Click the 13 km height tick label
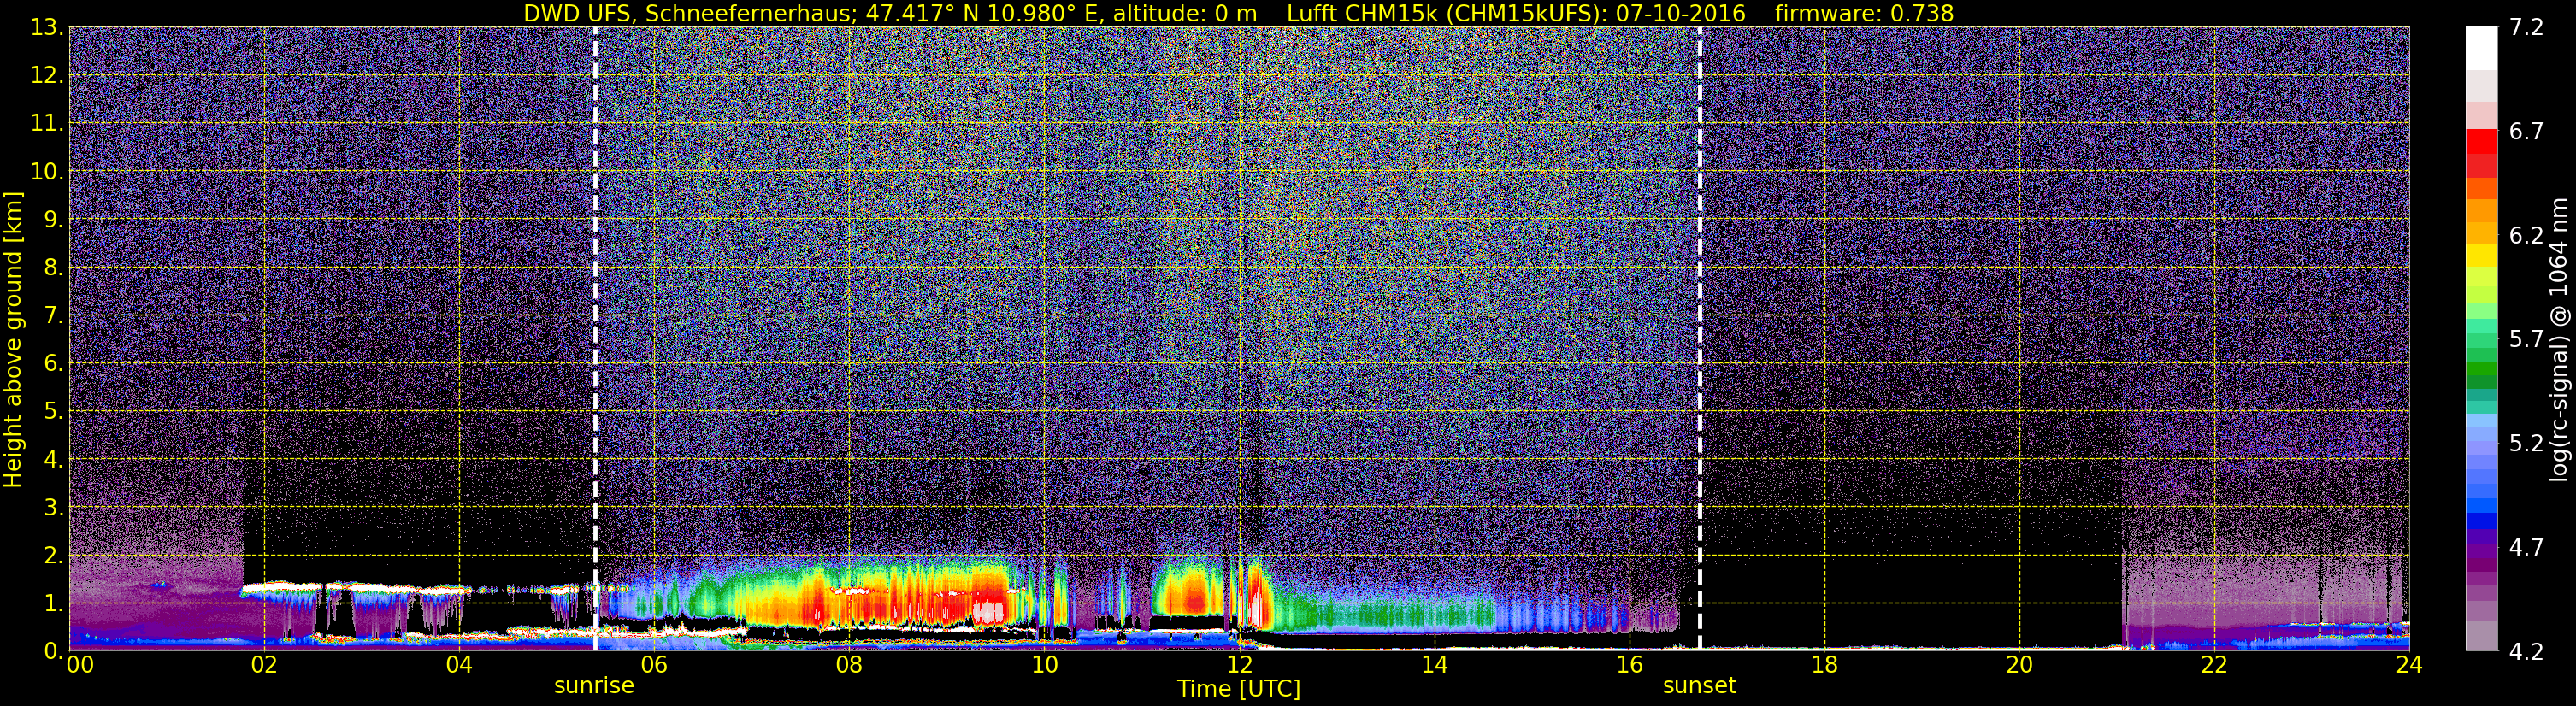The image size is (2576, 706). point(46,28)
